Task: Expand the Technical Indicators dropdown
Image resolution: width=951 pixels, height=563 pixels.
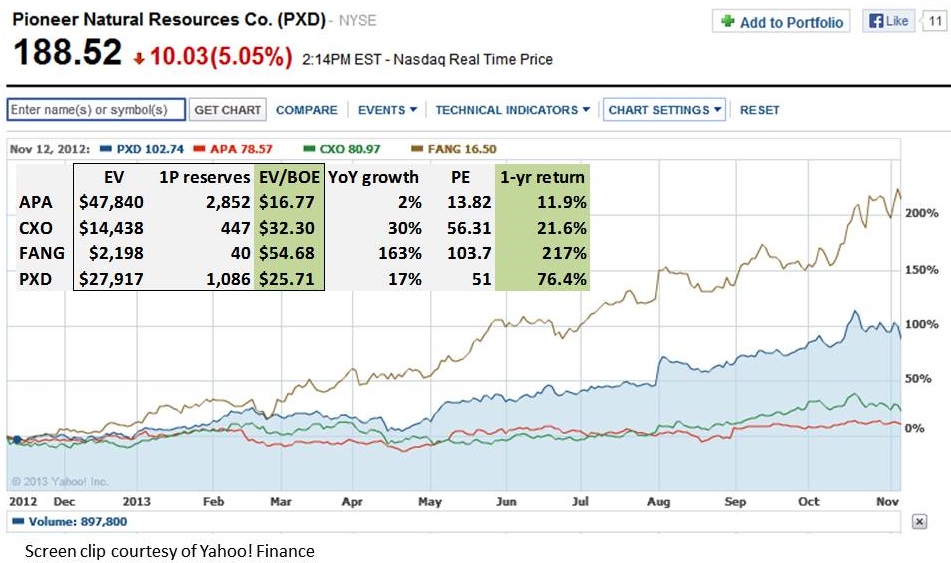Action: pos(512,110)
